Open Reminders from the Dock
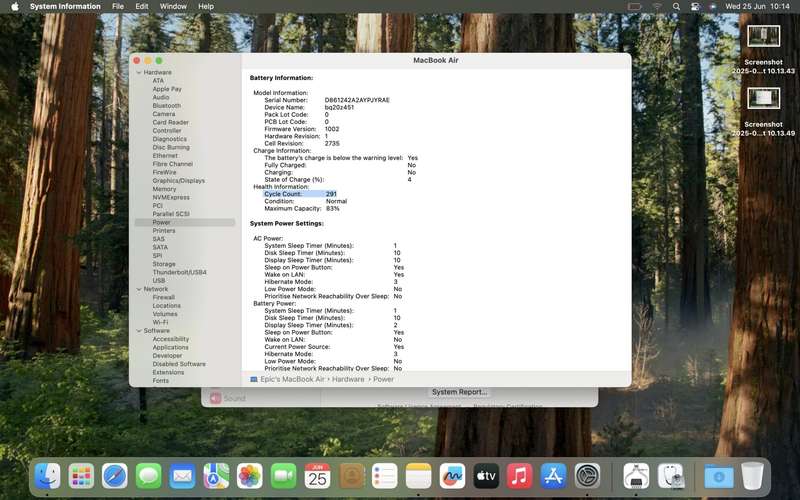 (385, 476)
